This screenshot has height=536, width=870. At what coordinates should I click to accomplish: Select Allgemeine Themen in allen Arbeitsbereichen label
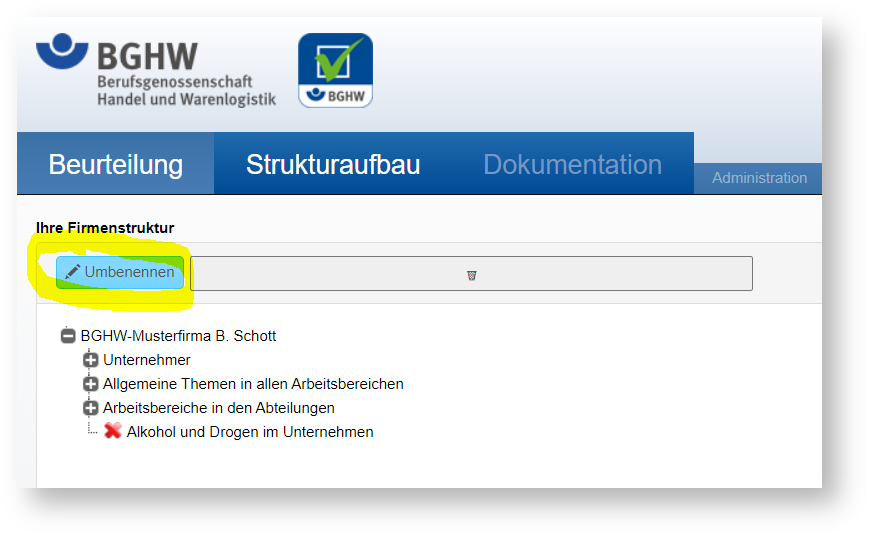(x=253, y=384)
